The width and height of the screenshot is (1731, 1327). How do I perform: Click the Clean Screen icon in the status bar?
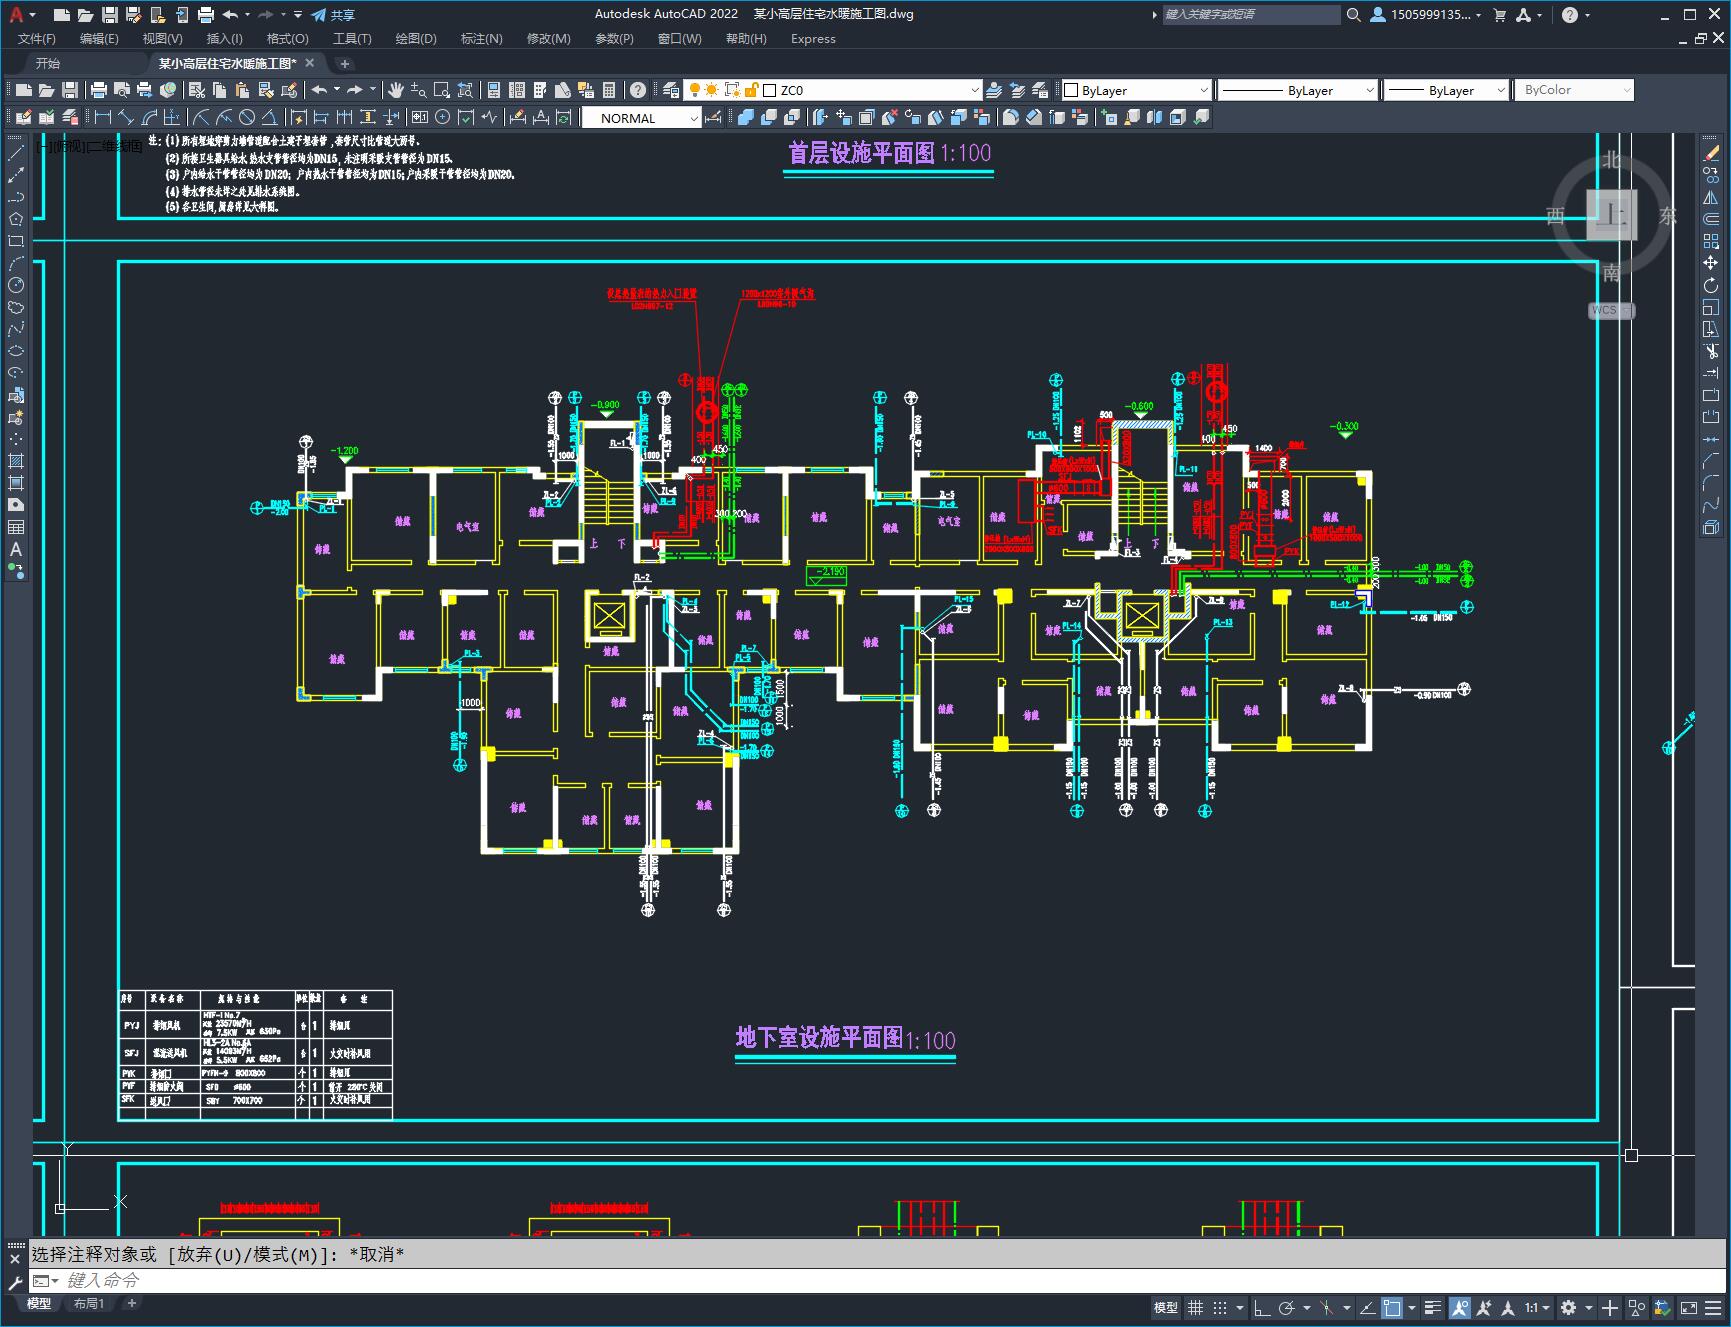[x=1689, y=1307]
